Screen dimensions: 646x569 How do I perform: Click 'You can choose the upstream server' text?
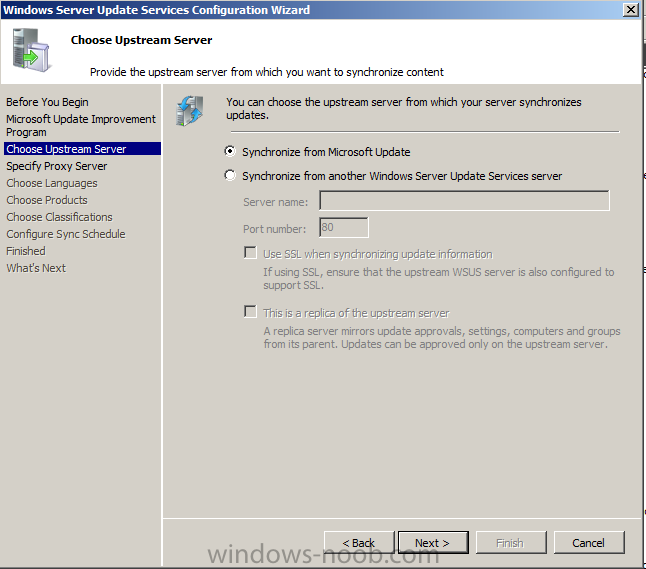click(404, 108)
